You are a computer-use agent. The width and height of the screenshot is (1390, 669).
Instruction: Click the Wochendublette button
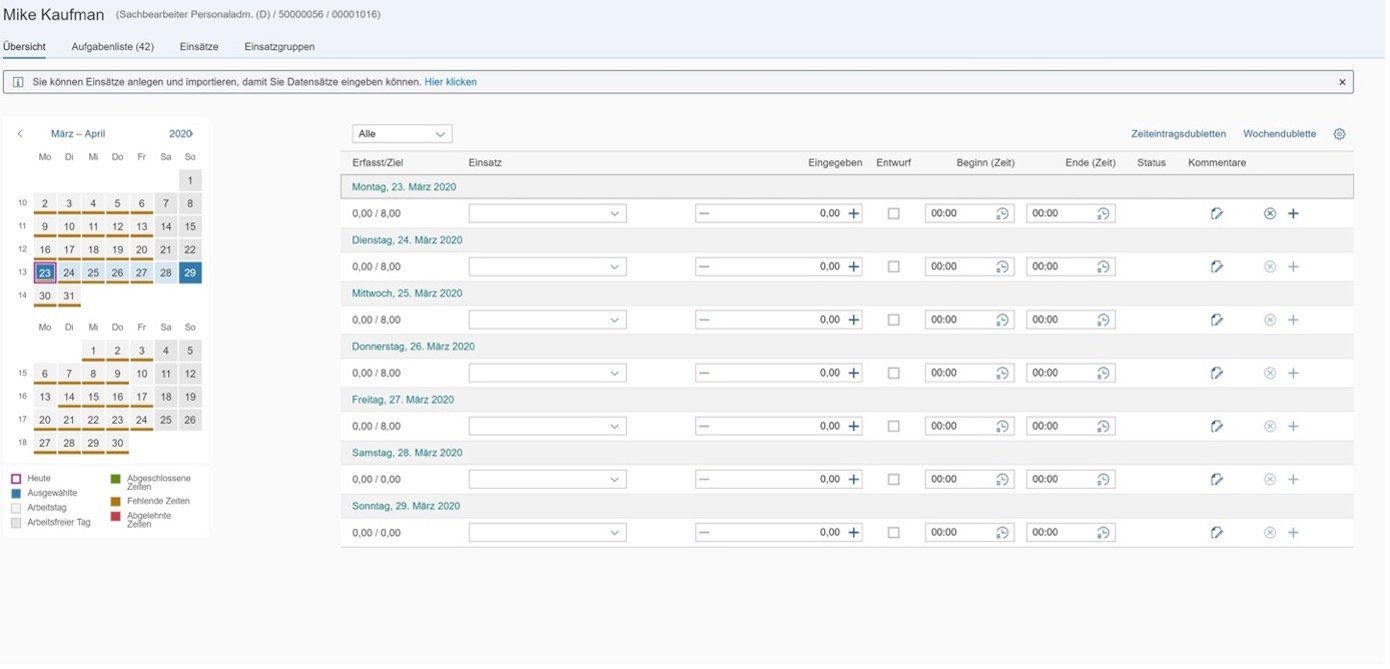click(1279, 134)
